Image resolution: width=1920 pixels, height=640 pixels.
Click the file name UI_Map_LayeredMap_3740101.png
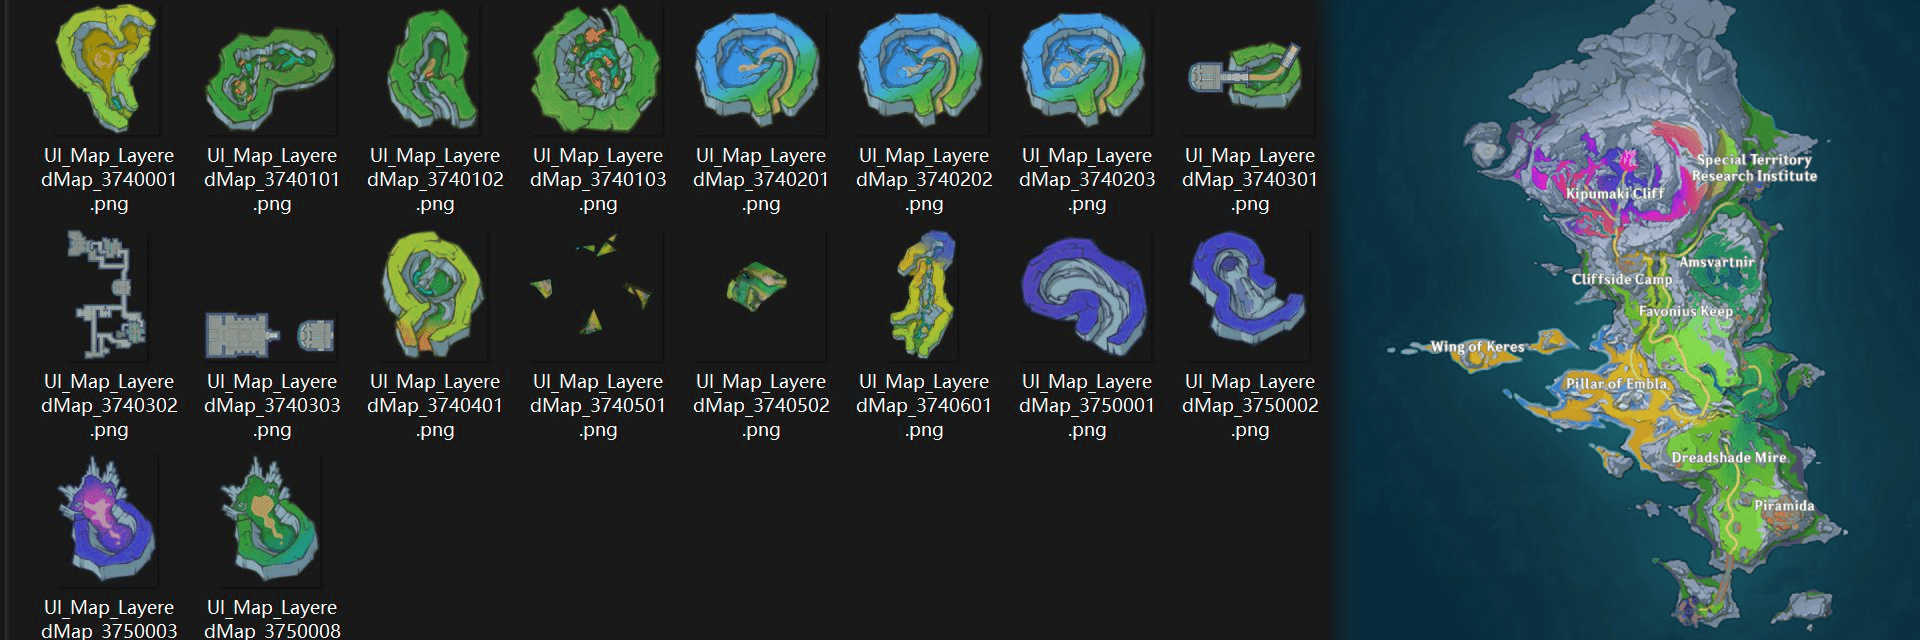pos(272,180)
